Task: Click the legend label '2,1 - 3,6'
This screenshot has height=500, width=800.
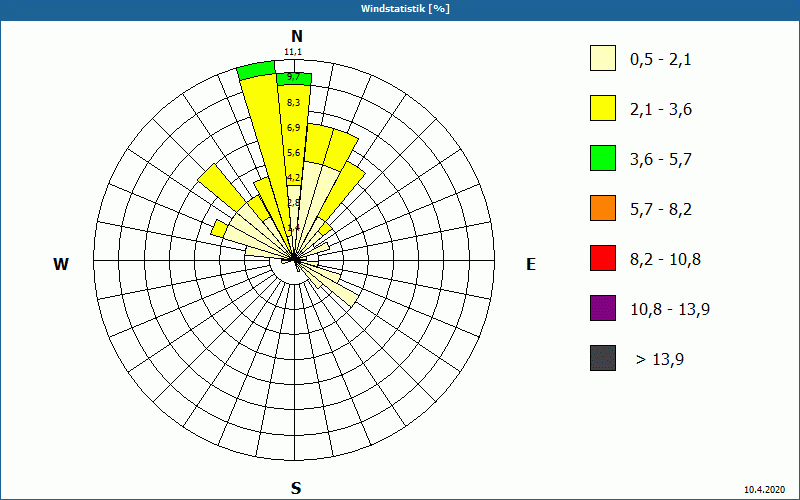Action: point(661,110)
